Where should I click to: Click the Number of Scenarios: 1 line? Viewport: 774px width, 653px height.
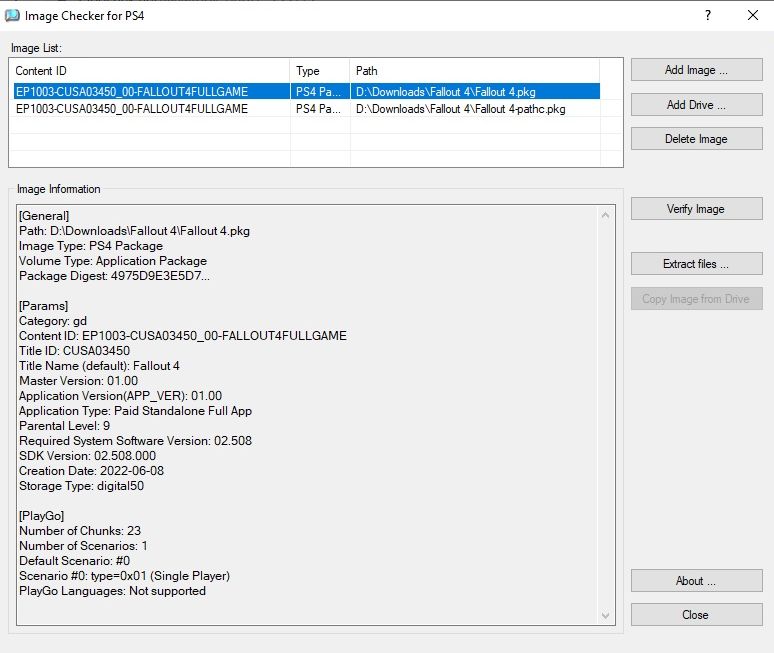[x=83, y=546]
